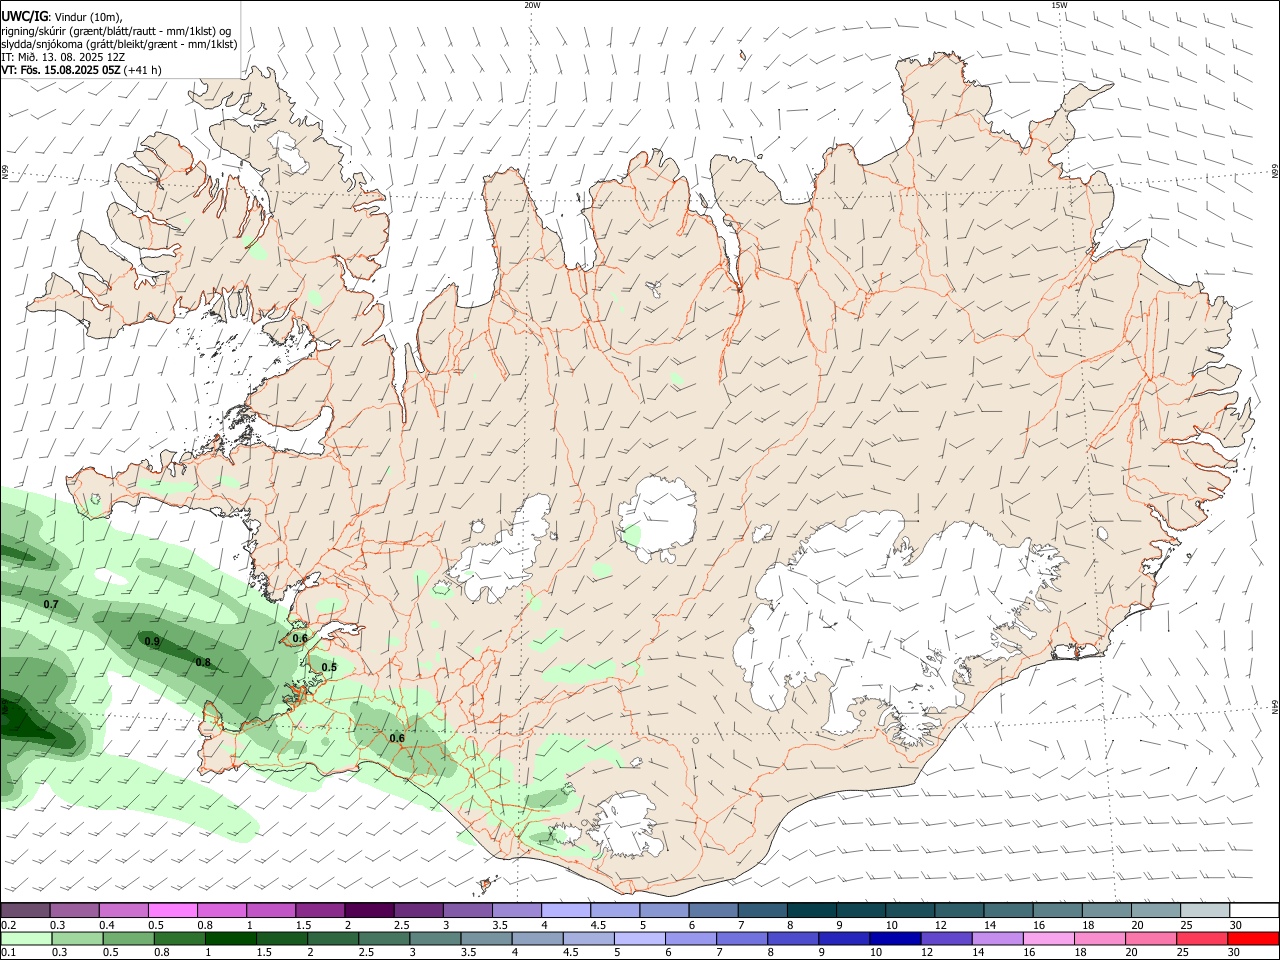This screenshot has height=960, width=1280.
Task: Select the '0.2' label under the snow scale
Action: [7, 925]
